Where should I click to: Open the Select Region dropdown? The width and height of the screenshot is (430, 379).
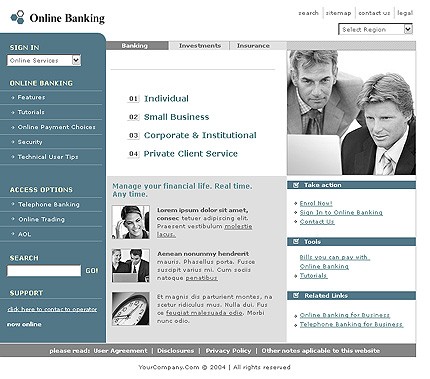click(x=375, y=29)
